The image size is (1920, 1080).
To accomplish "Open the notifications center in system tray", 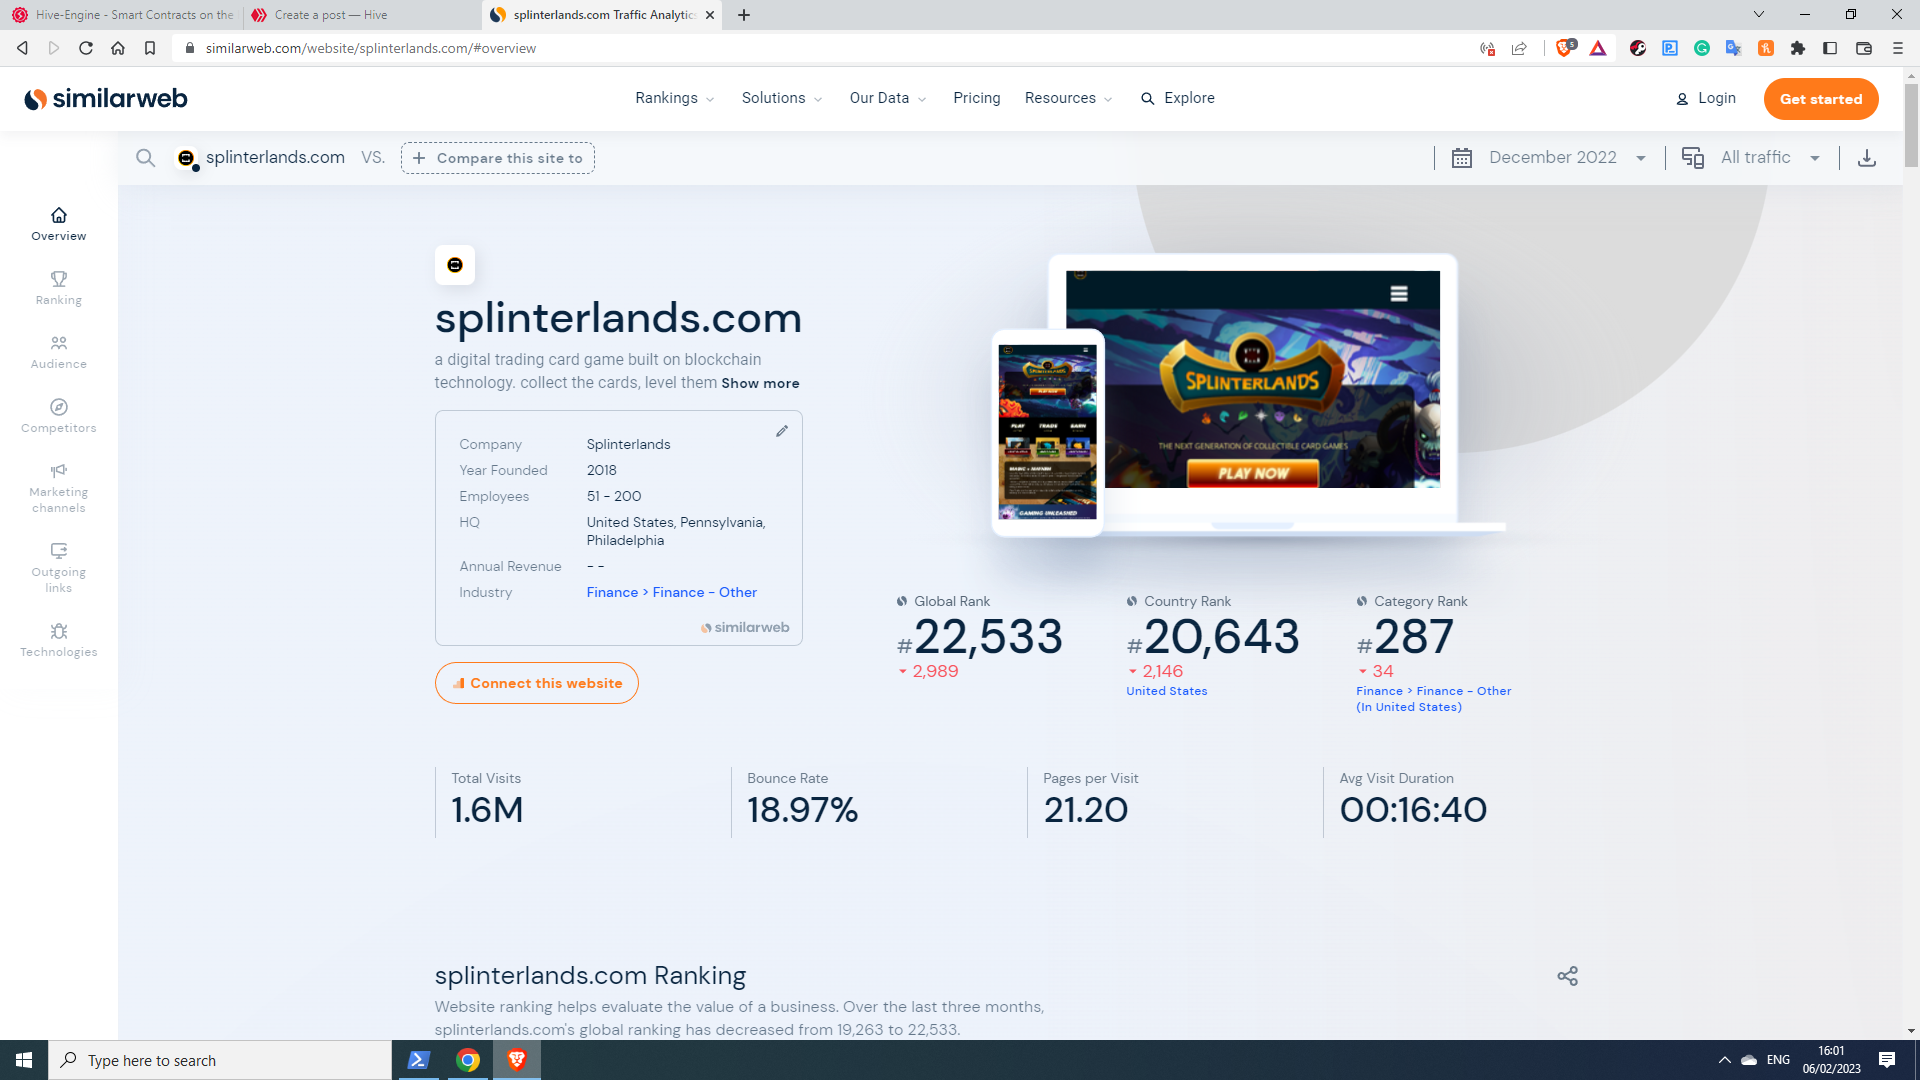I will tap(1887, 1060).
